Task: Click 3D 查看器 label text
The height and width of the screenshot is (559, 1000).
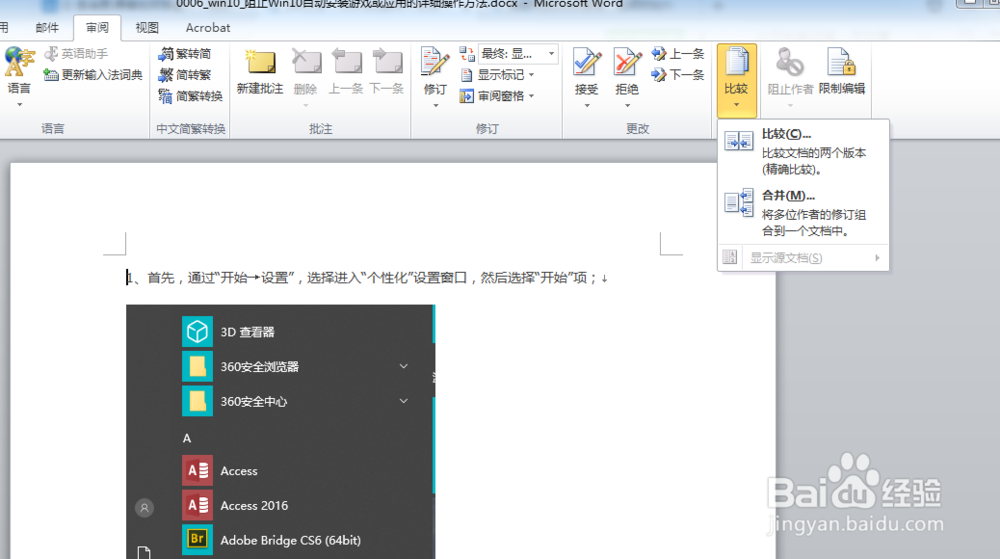Action: [x=247, y=332]
